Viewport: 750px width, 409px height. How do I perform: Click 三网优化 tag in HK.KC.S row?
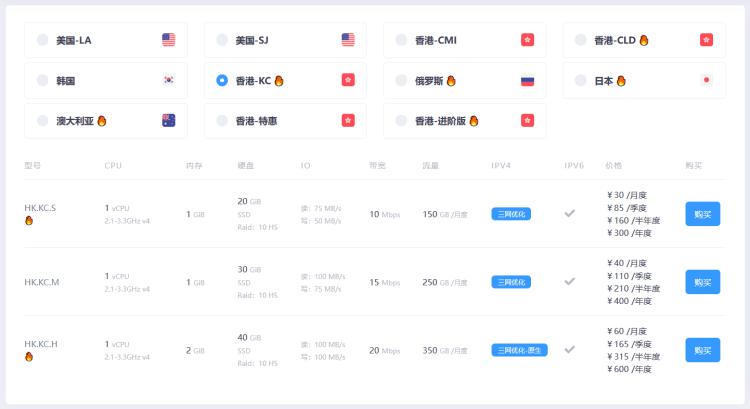[511, 214]
